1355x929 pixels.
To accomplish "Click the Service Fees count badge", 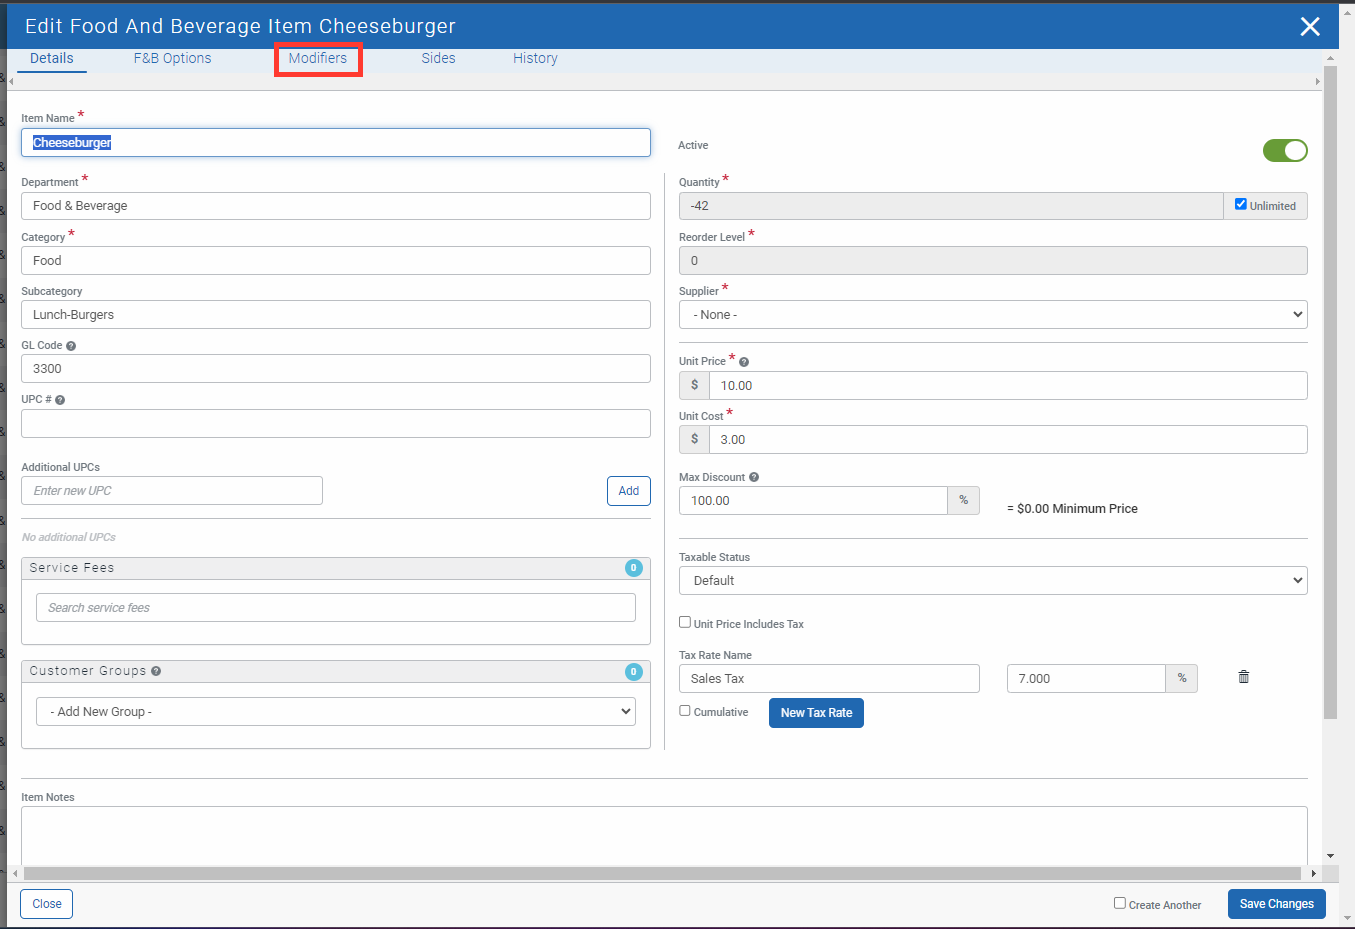I will coord(633,568).
